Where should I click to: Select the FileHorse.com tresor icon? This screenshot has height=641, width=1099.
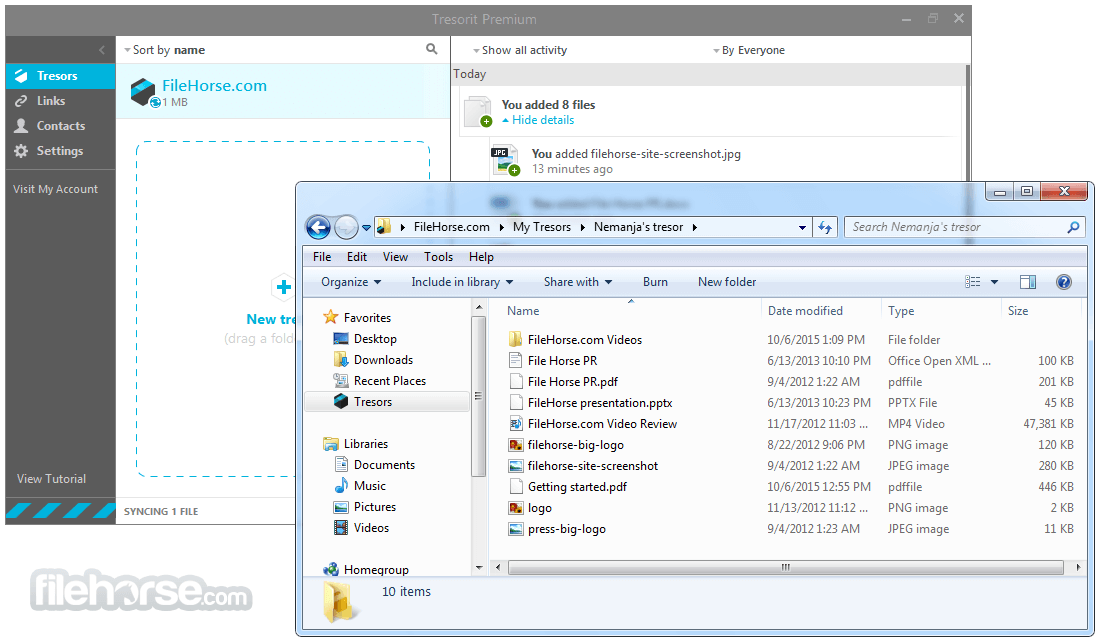click(143, 92)
